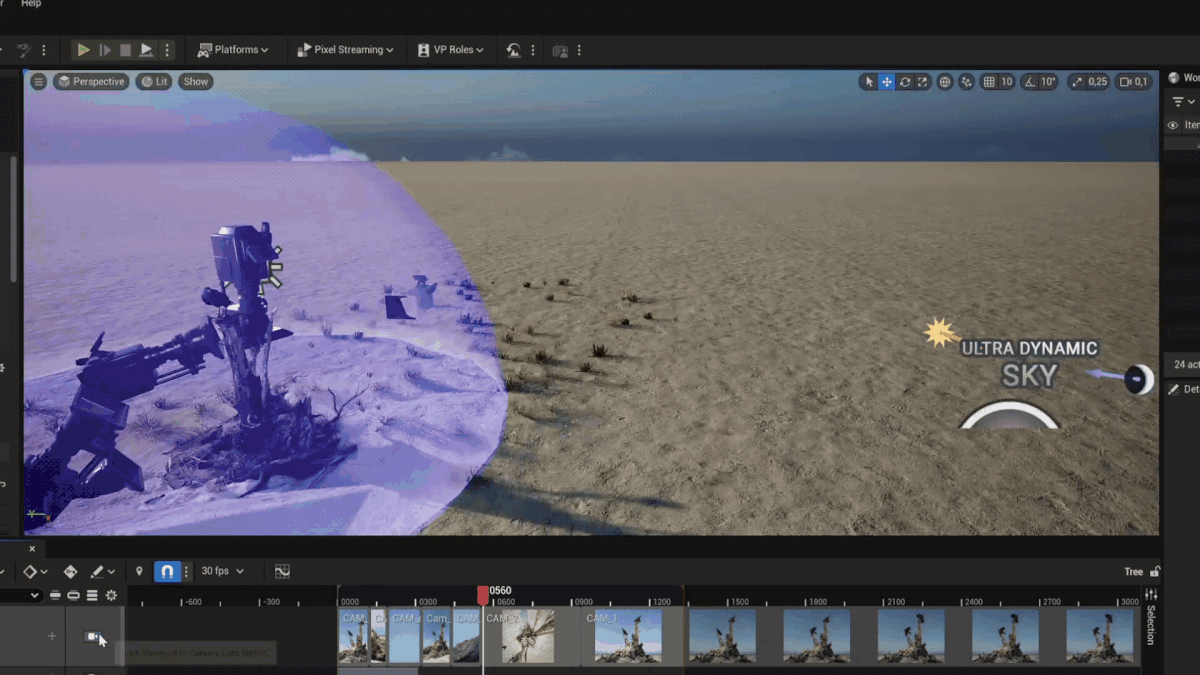Image resolution: width=1200 pixels, height=675 pixels.
Task: Open the VP Roles menu
Action: click(450, 50)
